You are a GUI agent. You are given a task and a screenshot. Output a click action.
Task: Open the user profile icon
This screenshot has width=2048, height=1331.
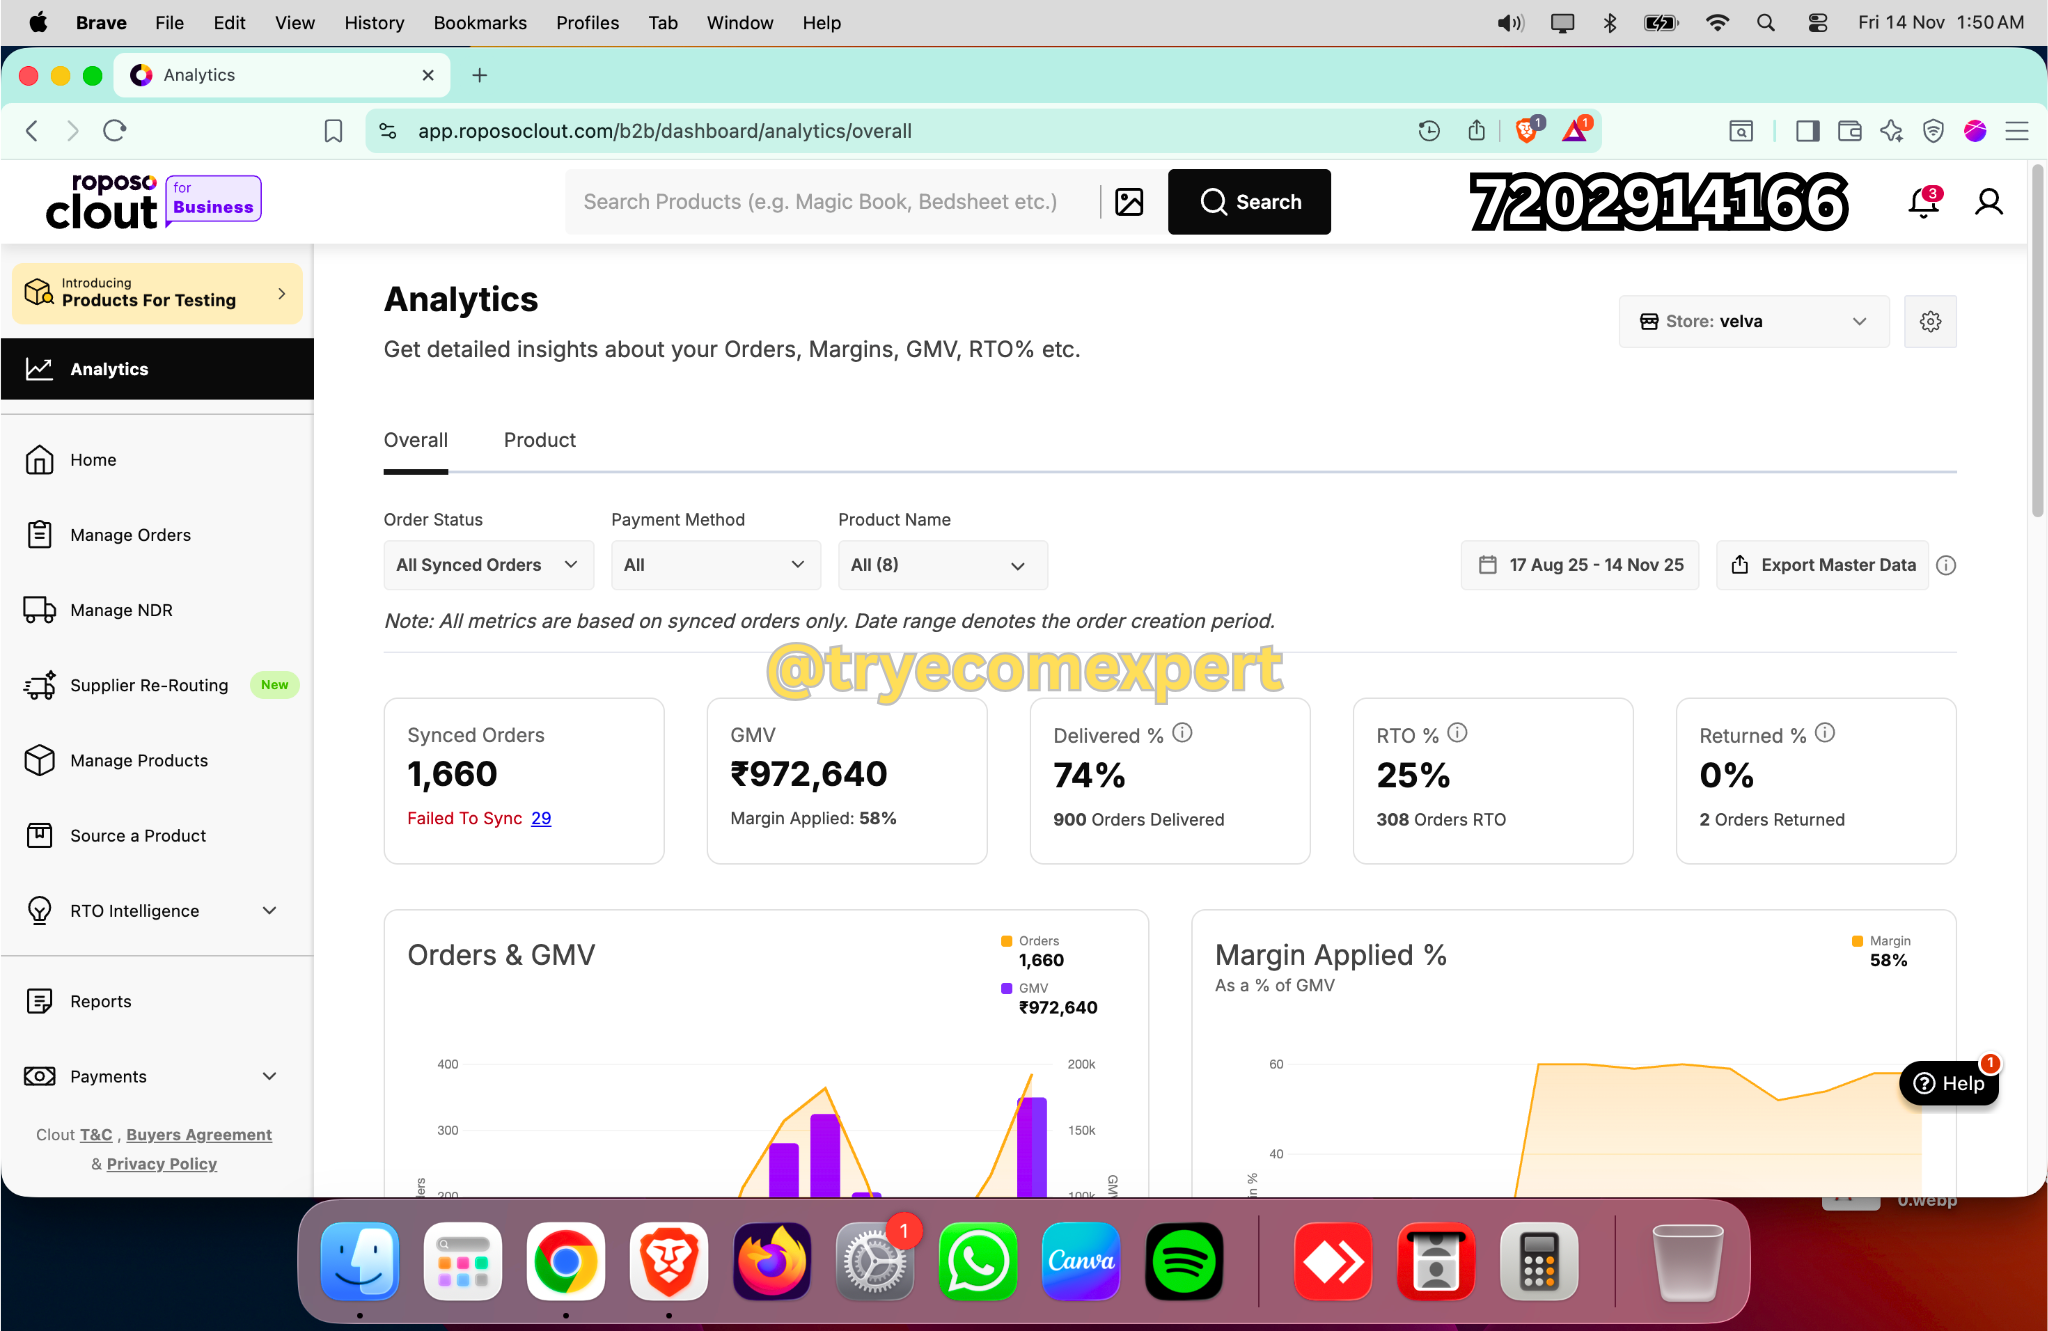[1988, 203]
